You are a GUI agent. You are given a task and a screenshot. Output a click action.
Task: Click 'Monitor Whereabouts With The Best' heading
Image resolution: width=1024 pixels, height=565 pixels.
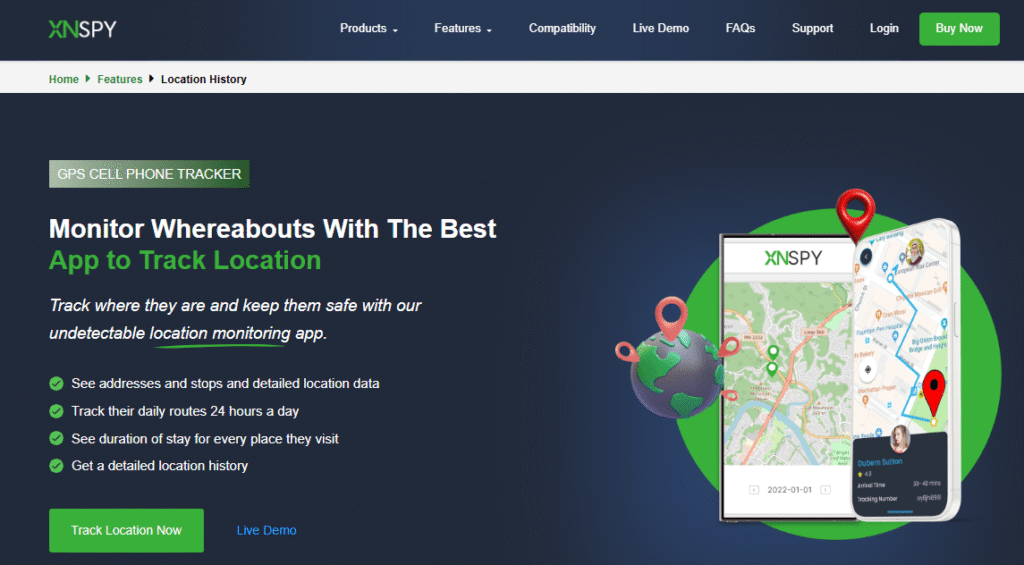click(272, 229)
